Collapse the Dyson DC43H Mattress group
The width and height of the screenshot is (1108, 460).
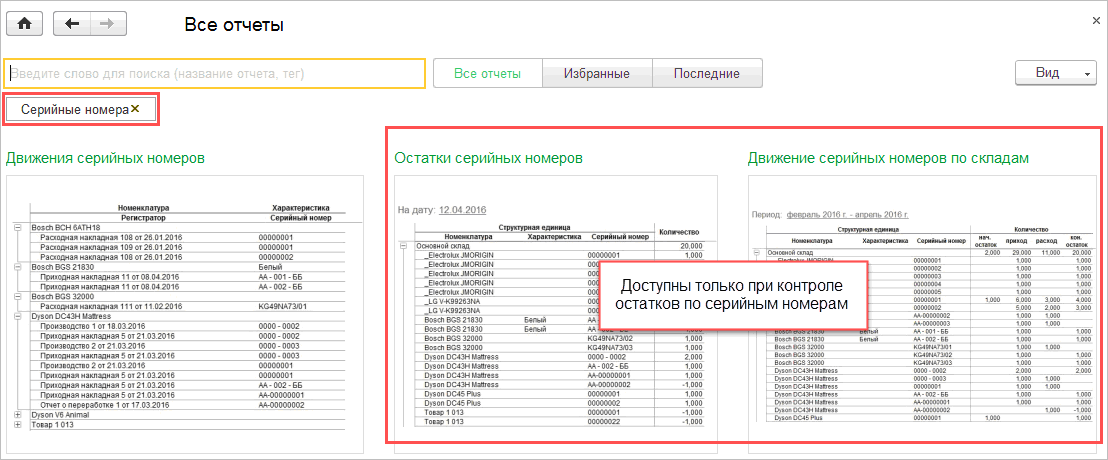[x=17, y=317]
